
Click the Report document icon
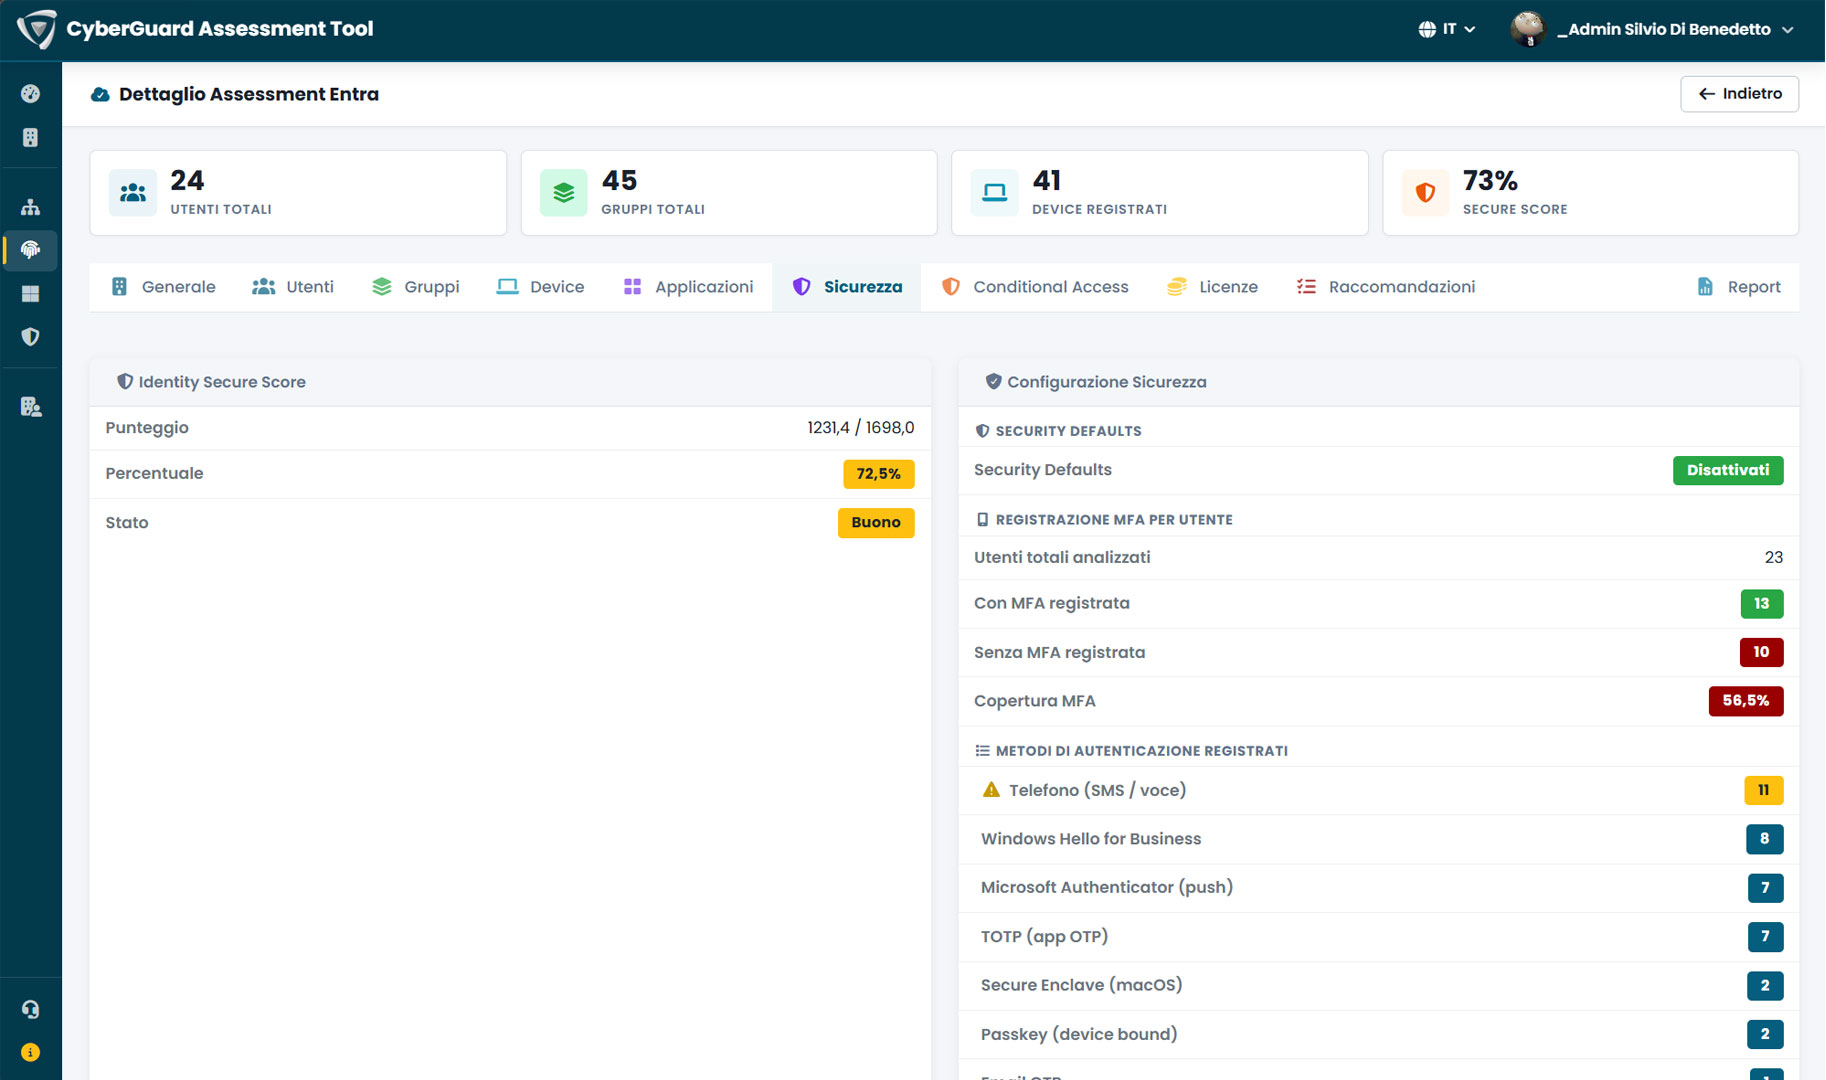(x=1705, y=287)
